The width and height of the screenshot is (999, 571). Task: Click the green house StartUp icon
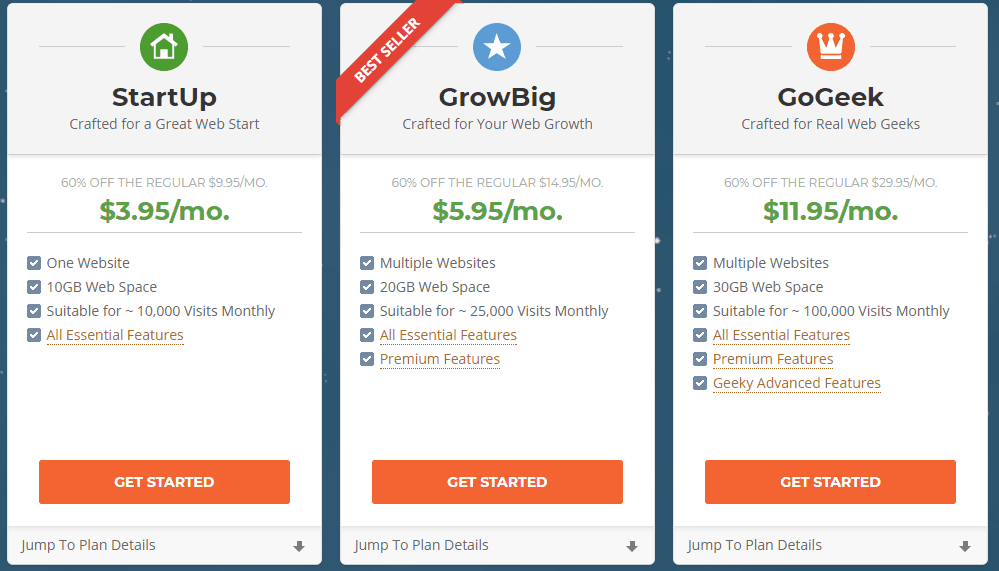tap(164, 47)
